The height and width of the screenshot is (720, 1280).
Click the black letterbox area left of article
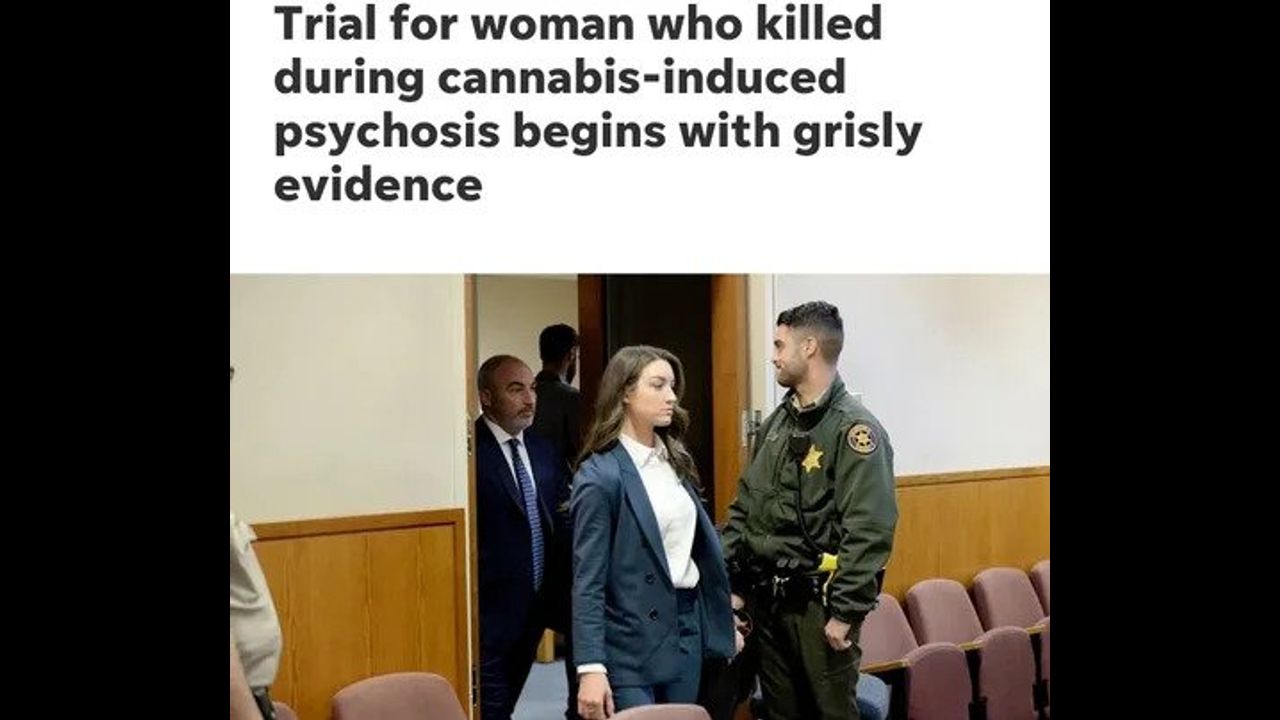115,360
